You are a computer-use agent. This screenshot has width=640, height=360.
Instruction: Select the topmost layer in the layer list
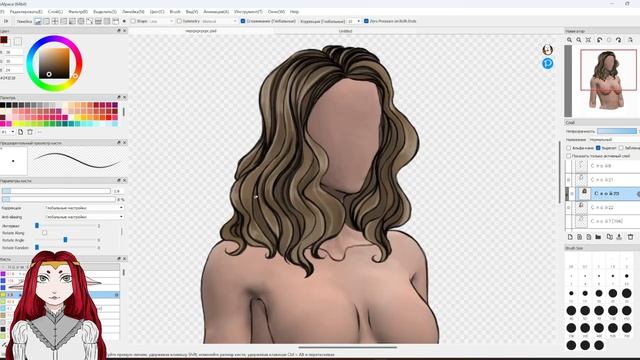click(x=607, y=166)
